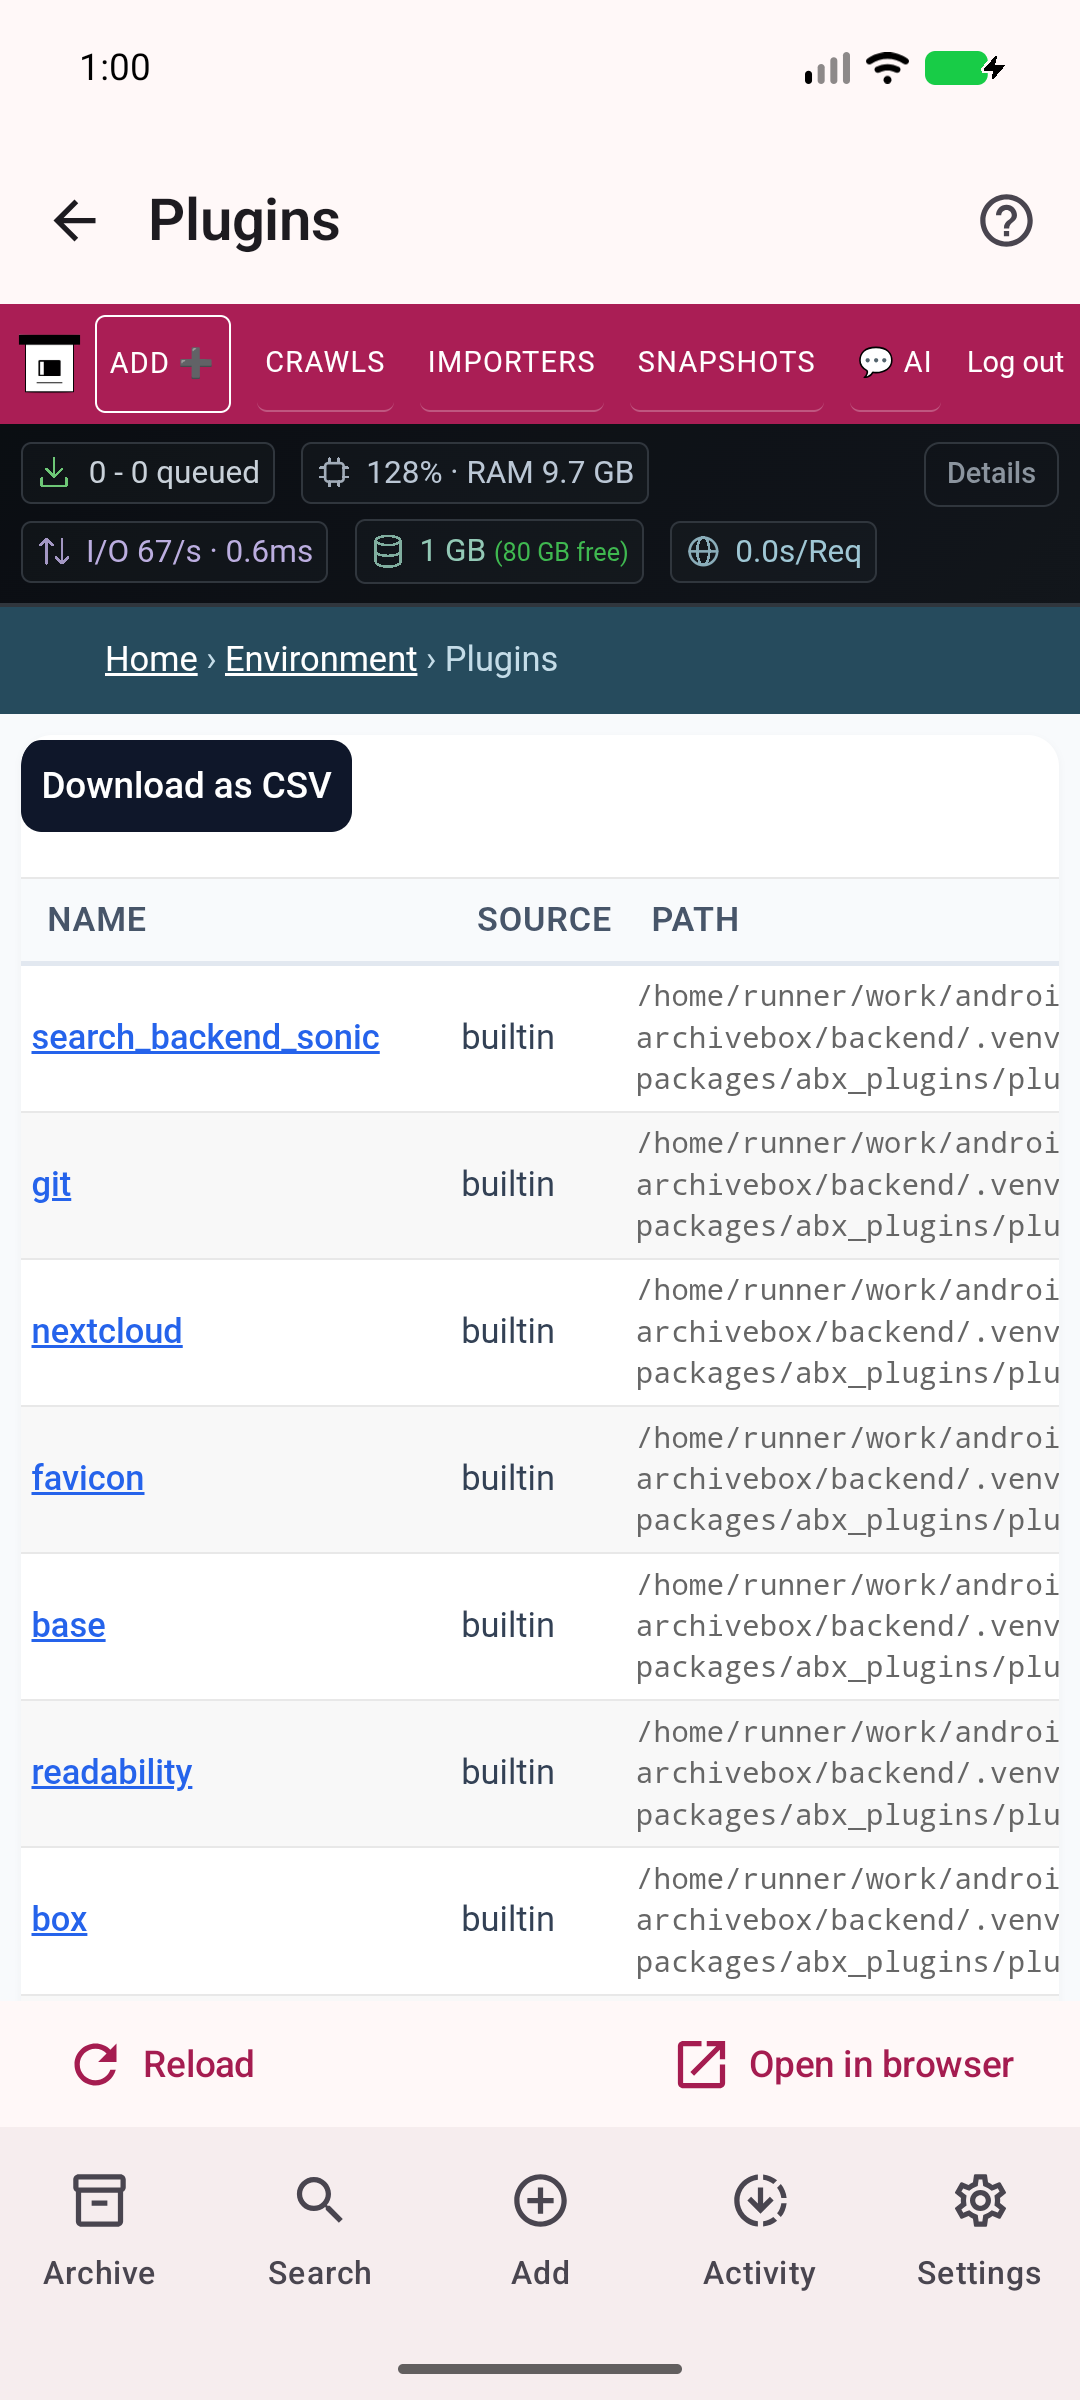The height and width of the screenshot is (2400, 1080).
Task: Tap the Reload button
Action: click(x=164, y=2065)
